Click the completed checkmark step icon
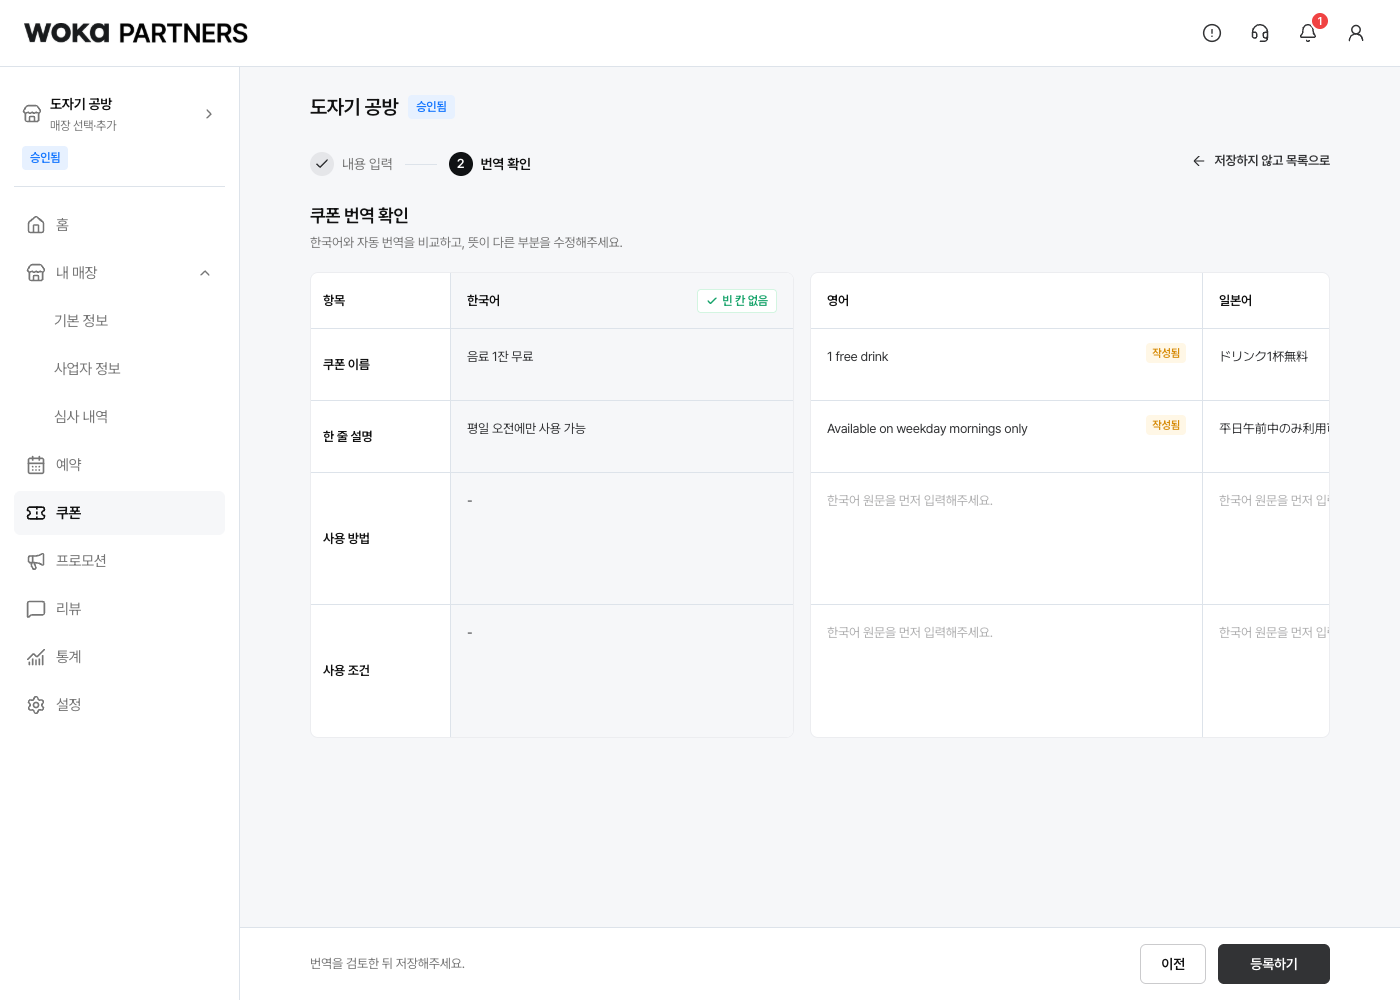The height and width of the screenshot is (1000, 1400). point(322,164)
